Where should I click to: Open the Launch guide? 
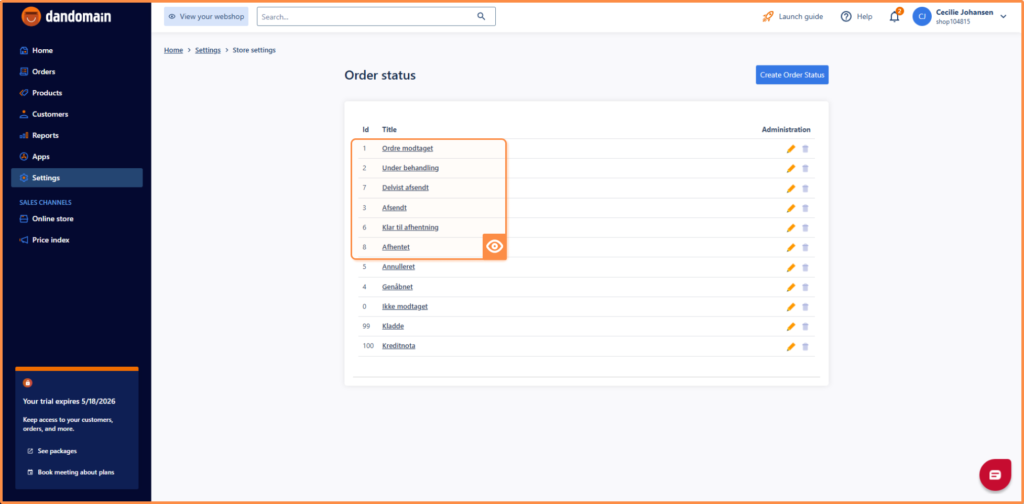click(792, 17)
